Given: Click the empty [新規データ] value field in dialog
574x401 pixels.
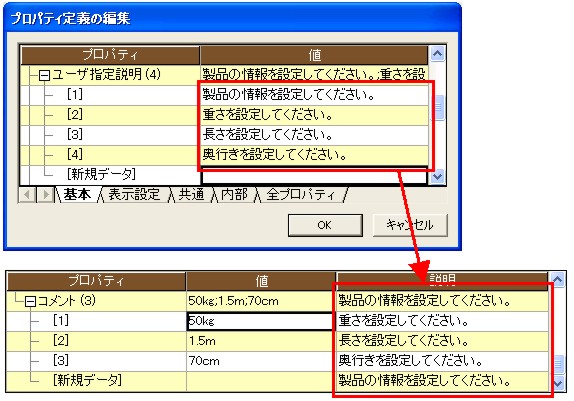Looking at the screenshot, I should coord(314,176).
